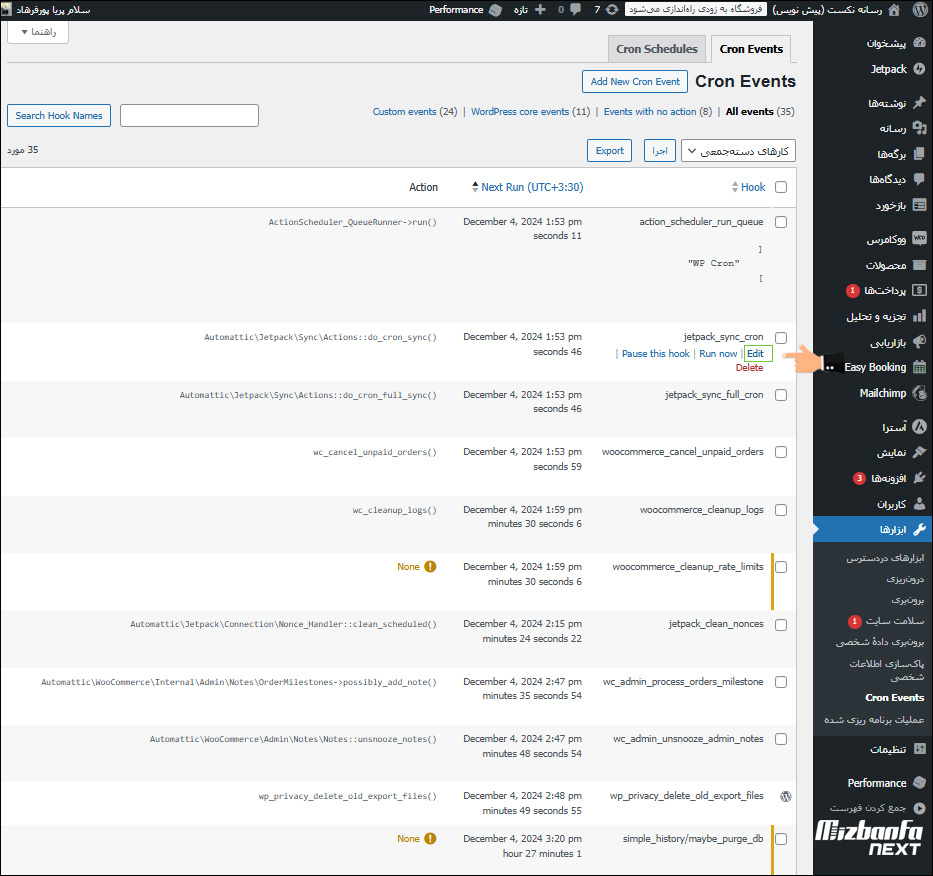Open Cron Events submenu item in sidebar
This screenshot has width=933, height=876.
tap(894, 697)
